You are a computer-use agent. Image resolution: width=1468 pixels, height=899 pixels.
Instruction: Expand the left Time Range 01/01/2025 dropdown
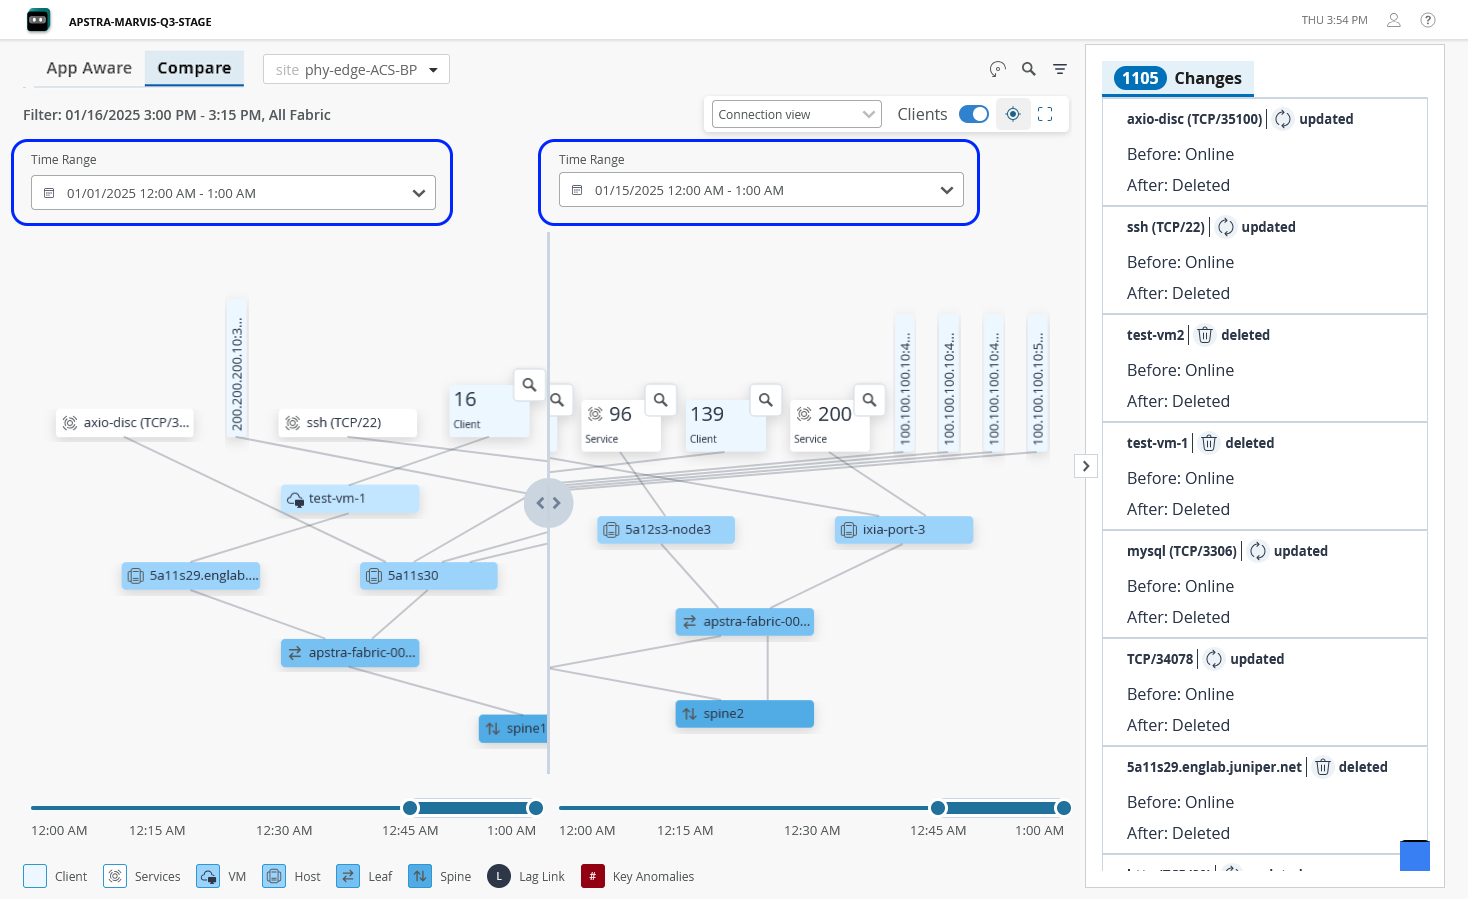click(x=233, y=193)
